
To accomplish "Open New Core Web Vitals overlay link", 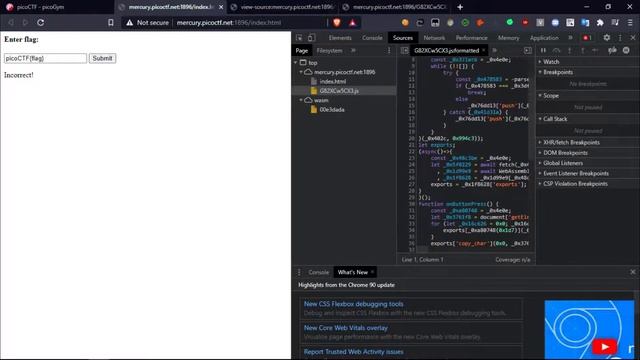I will (346, 328).
